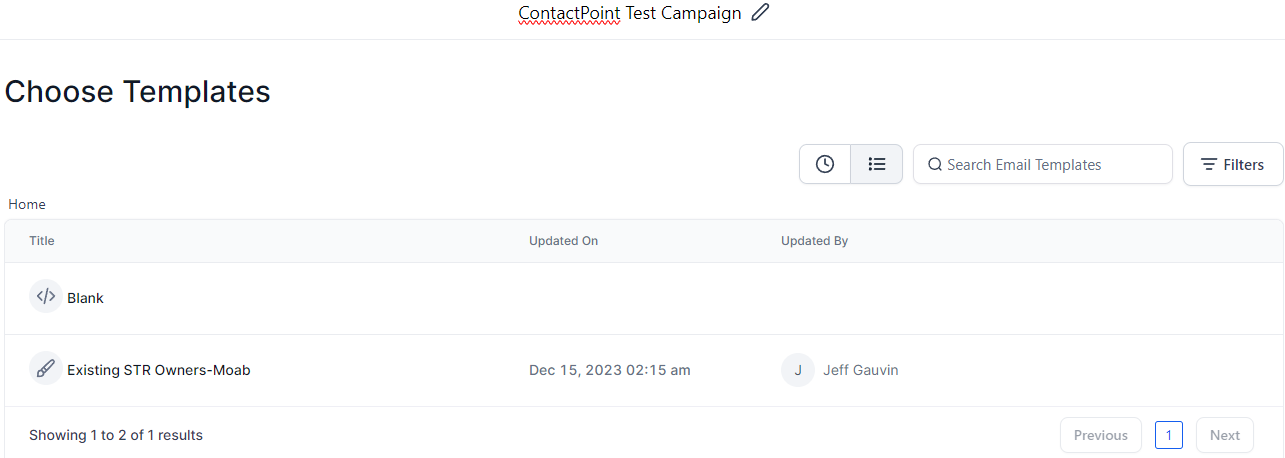Image resolution: width=1285 pixels, height=458 pixels.
Task: Click the J avatar for Jeff Gauvin
Action: 798,370
